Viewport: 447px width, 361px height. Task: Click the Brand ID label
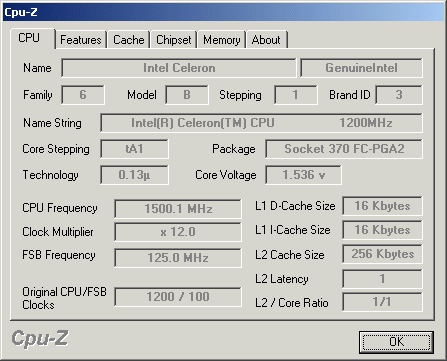[350, 95]
